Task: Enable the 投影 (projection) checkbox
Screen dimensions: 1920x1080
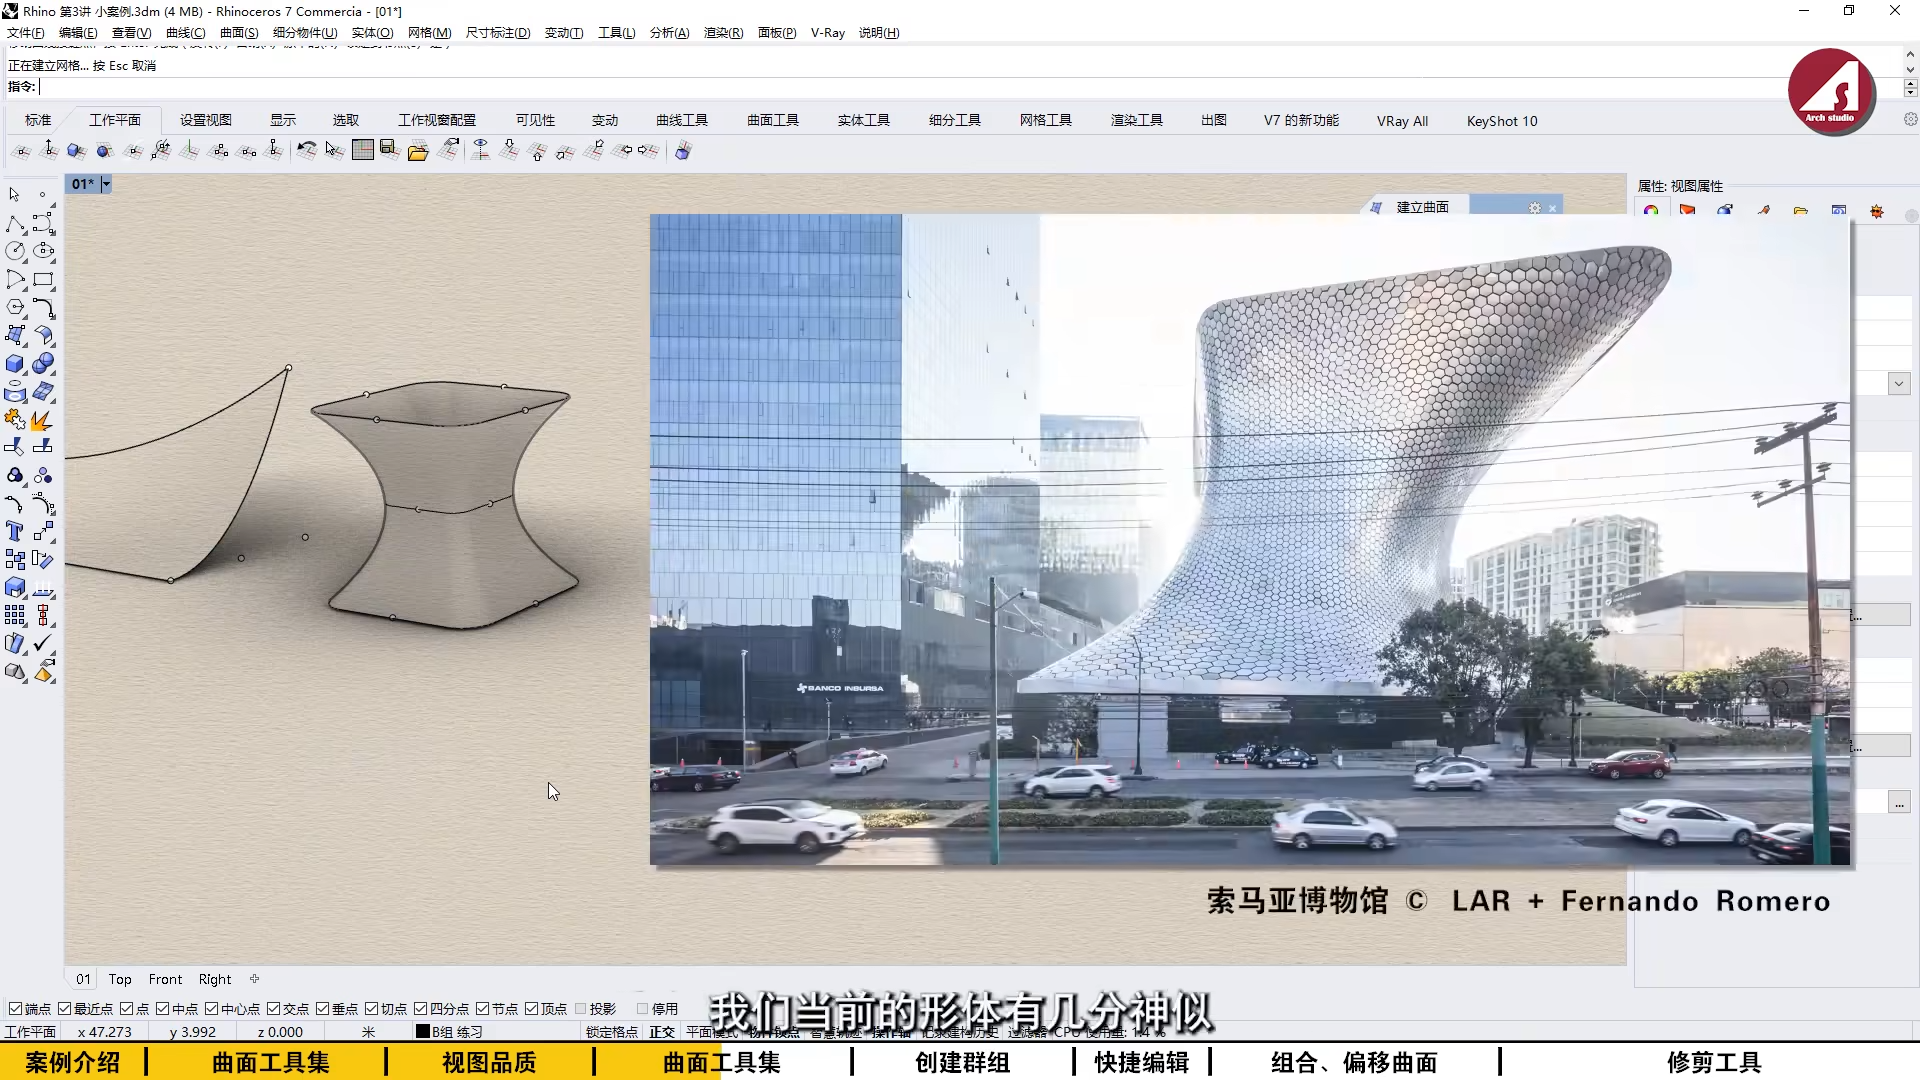Action: click(581, 1008)
